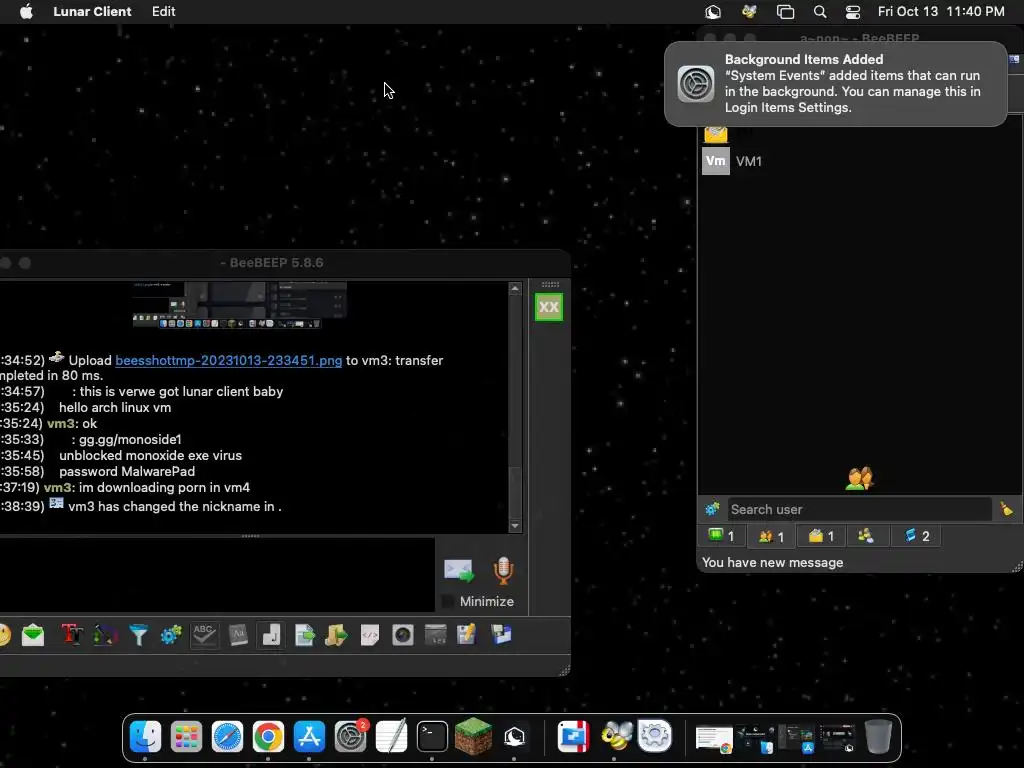The image size is (1024, 768).
Task: Click the green XX user avatar
Action: click(x=549, y=307)
